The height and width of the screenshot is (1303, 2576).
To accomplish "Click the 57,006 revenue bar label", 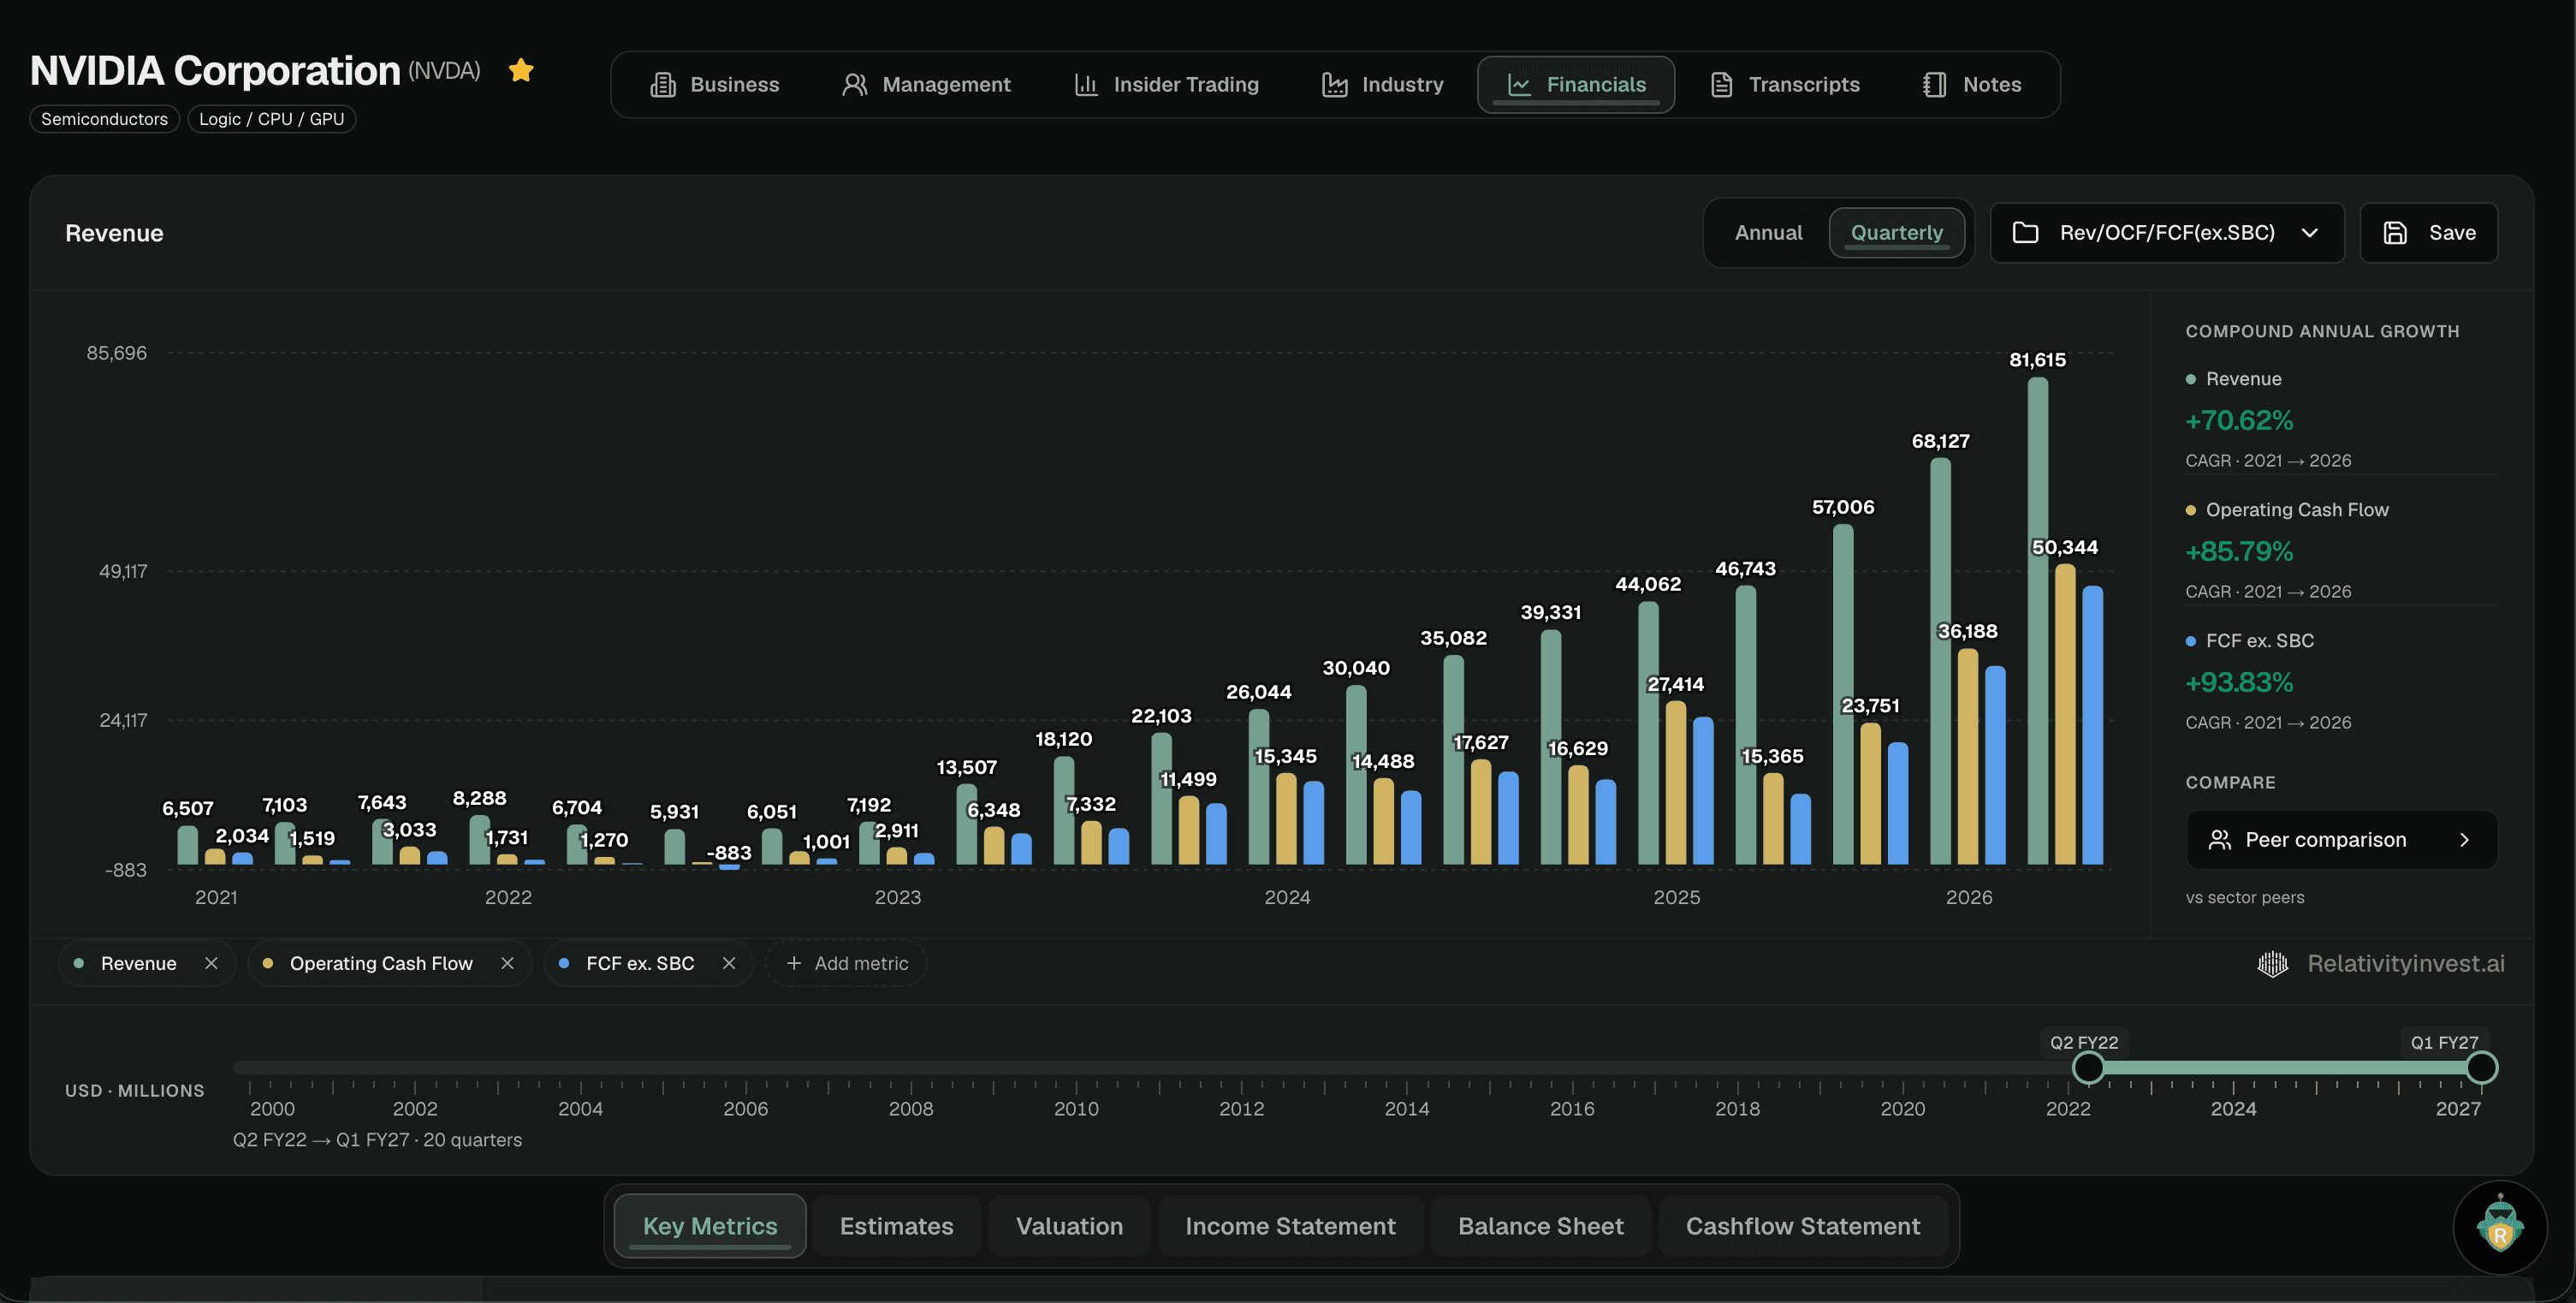I will [x=1842, y=508].
